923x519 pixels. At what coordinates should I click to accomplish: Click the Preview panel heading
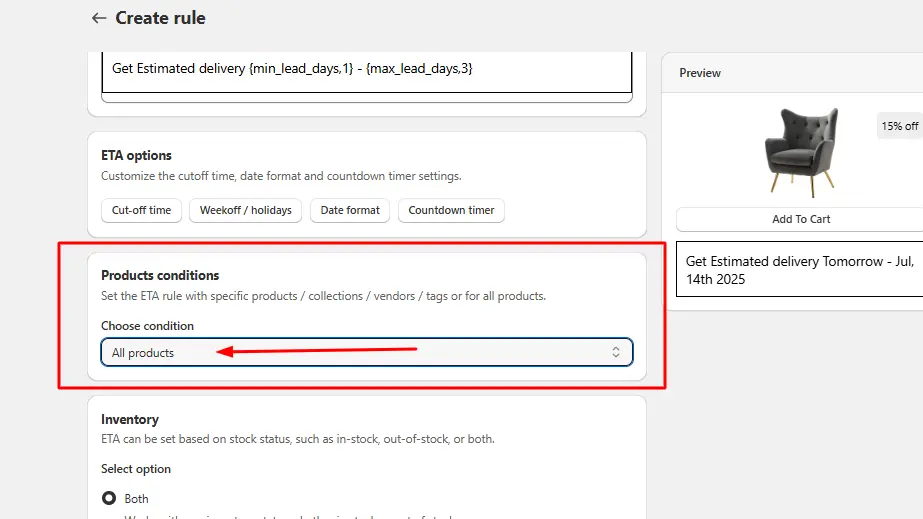pos(700,73)
